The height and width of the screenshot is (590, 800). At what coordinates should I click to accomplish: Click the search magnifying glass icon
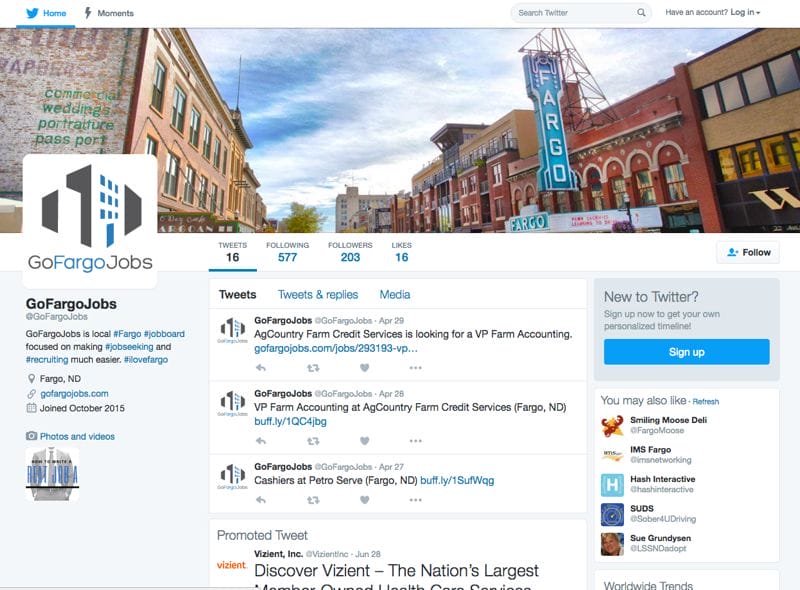point(641,13)
